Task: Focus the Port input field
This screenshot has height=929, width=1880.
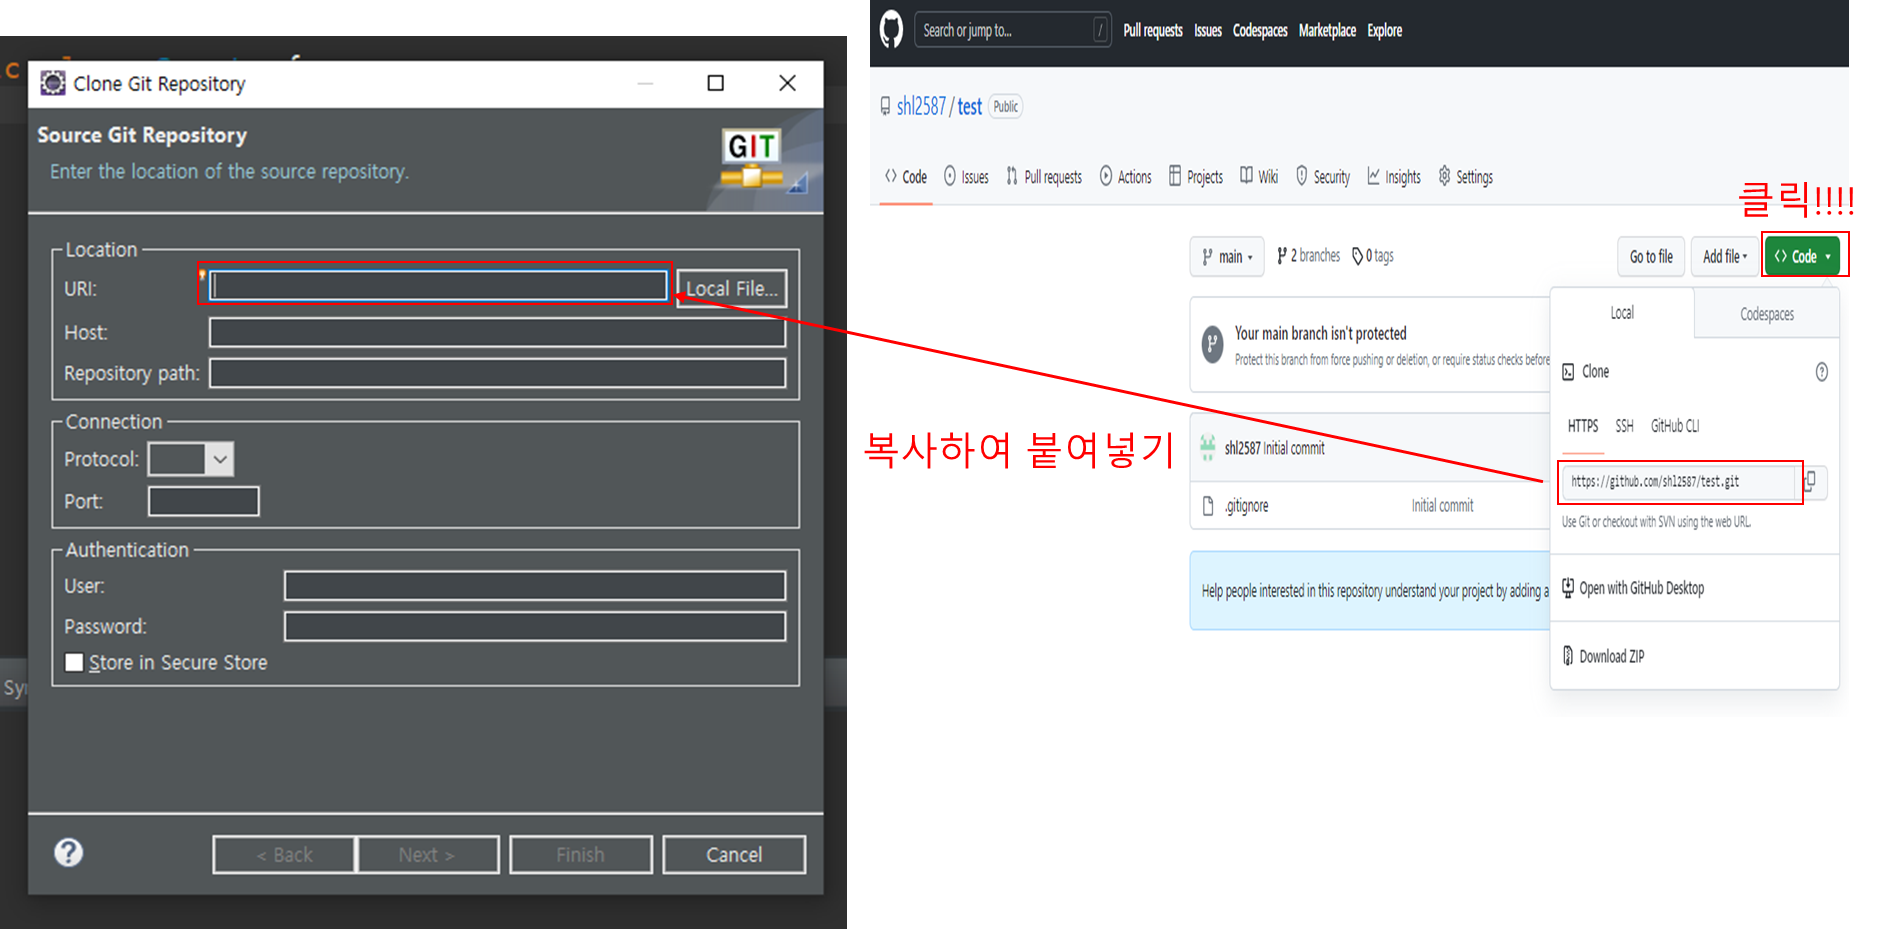Action: tap(203, 501)
